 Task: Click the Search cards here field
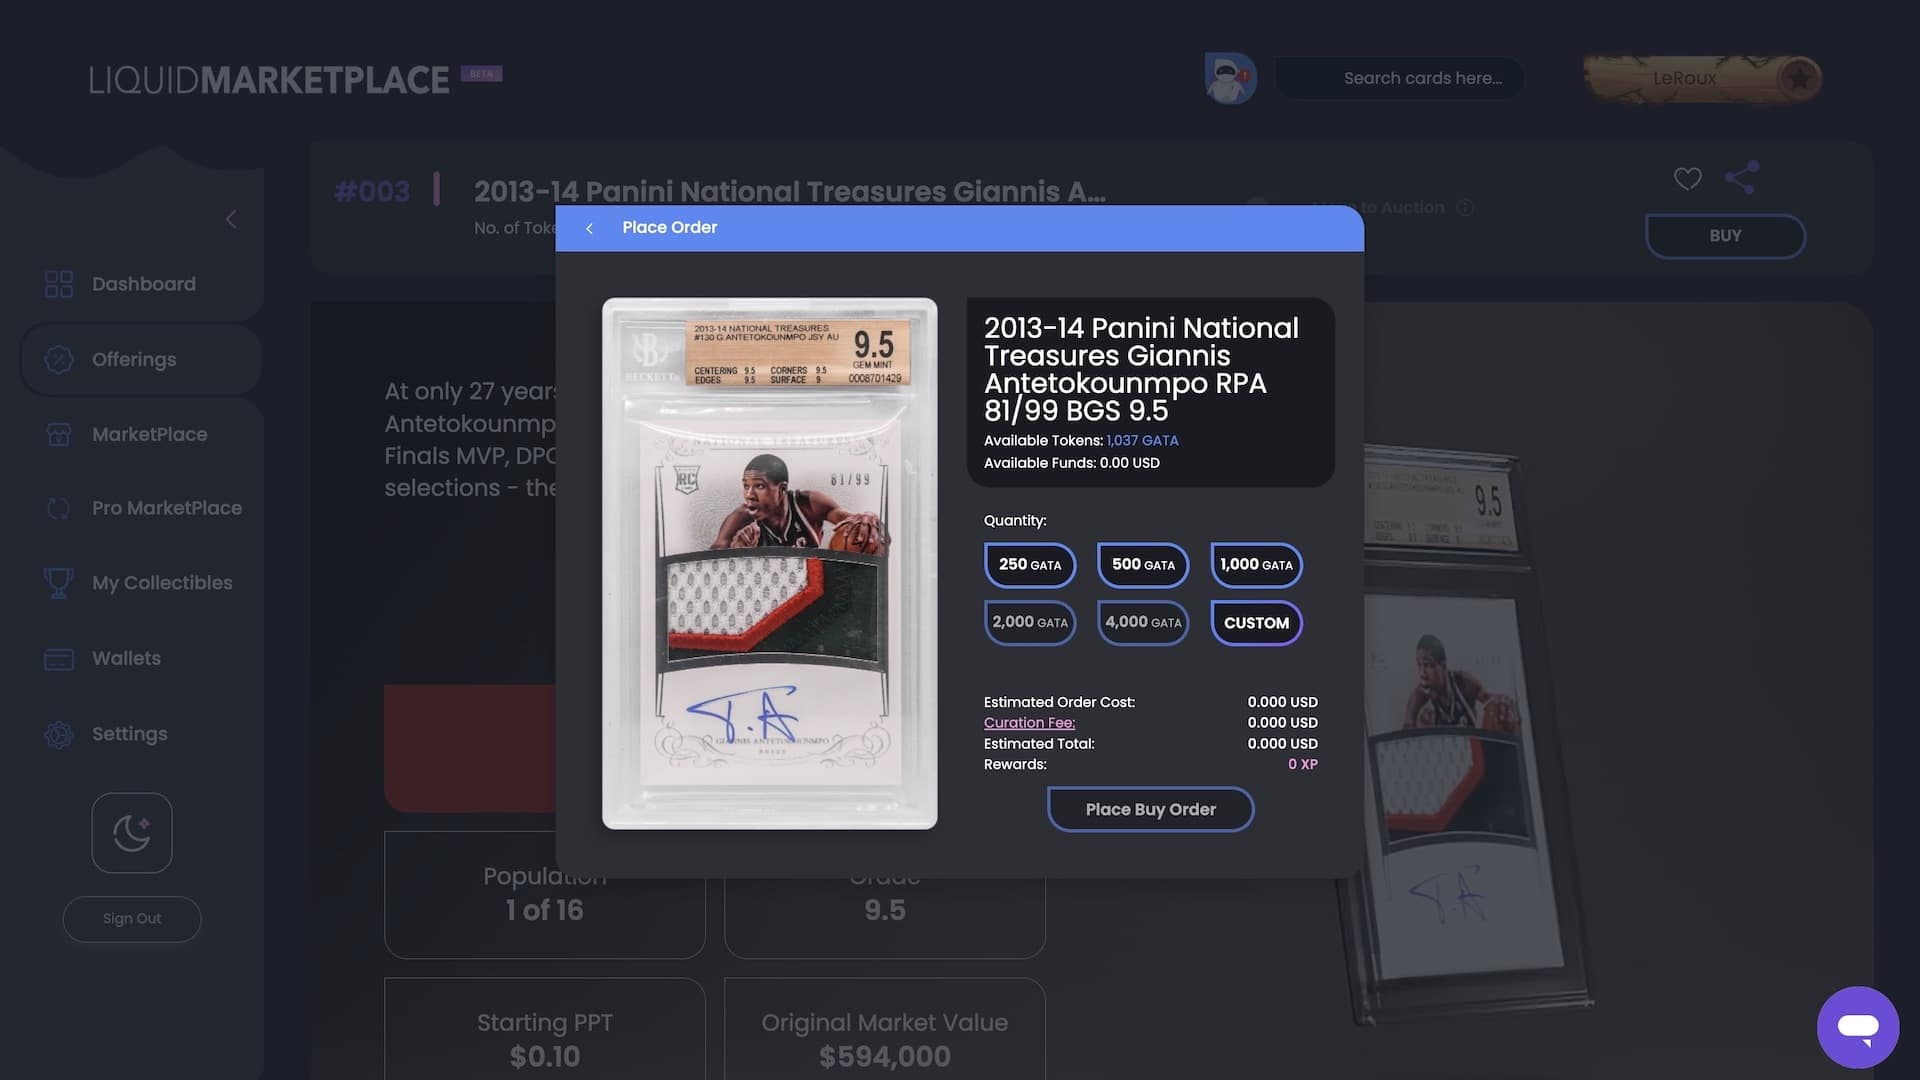1399,78
